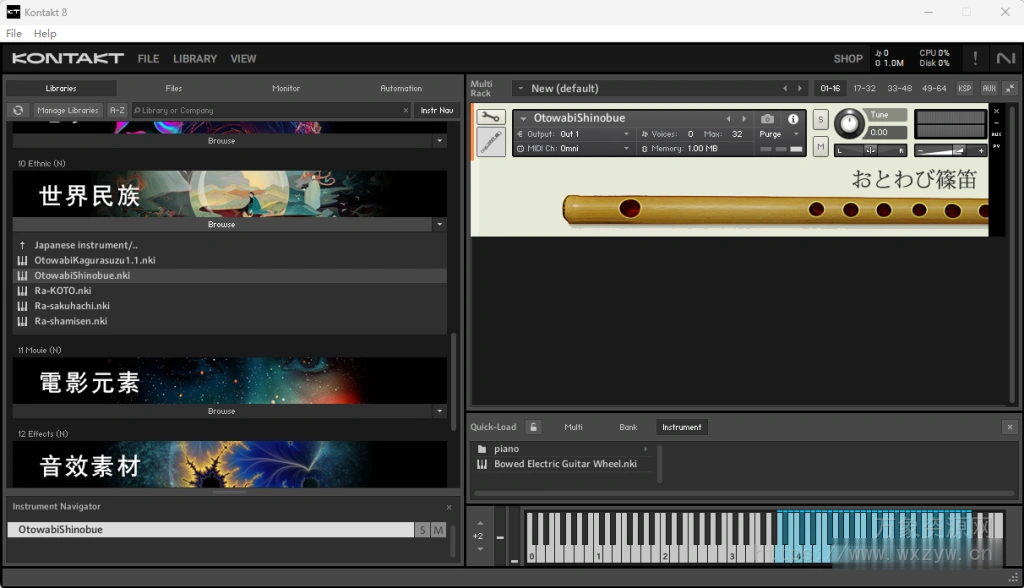
Task: Show instrument info via the i icon
Action: (x=793, y=119)
